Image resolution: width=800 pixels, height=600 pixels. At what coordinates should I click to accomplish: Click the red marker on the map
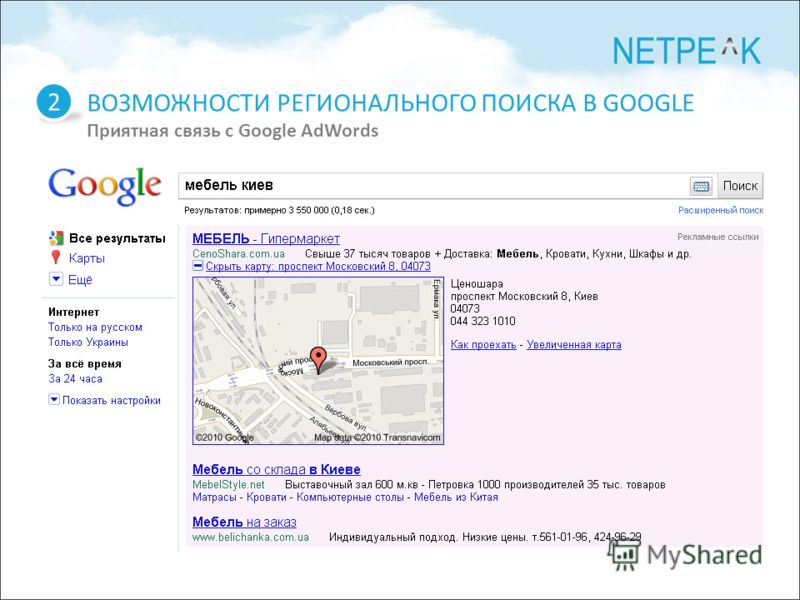tap(318, 361)
